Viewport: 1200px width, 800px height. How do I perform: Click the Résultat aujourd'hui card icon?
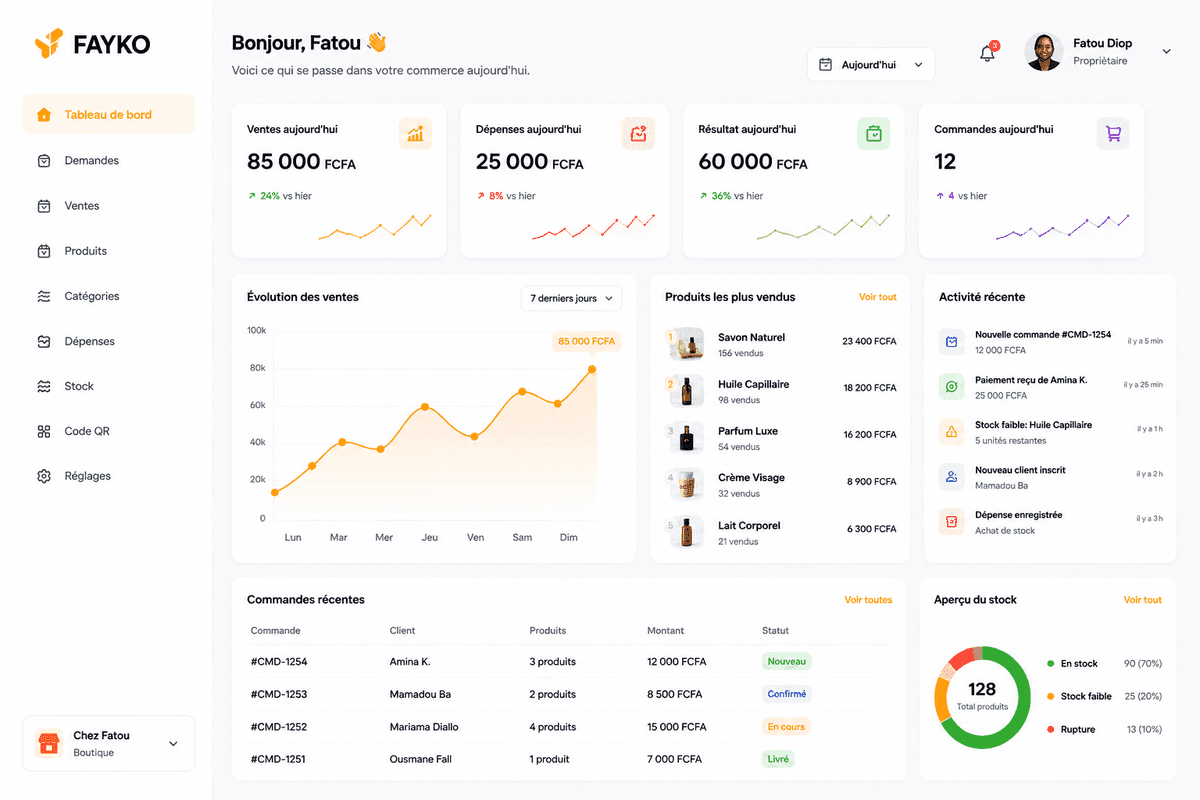[x=874, y=133]
